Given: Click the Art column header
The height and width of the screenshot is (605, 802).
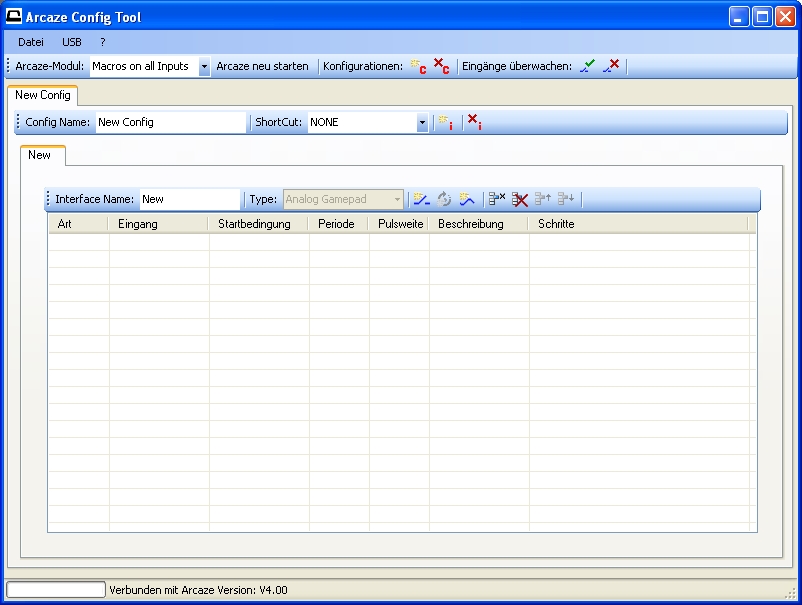Looking at the screenshot, I should tap(78, 224).
